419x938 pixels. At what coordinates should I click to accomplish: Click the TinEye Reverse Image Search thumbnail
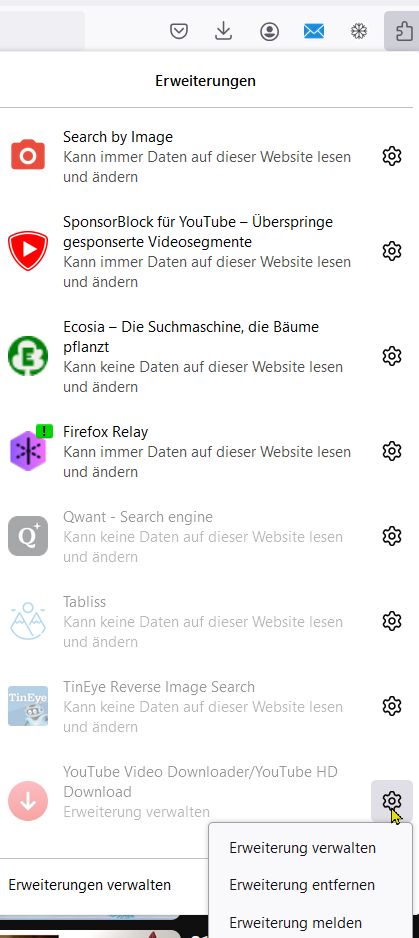(x=28, y=706)
